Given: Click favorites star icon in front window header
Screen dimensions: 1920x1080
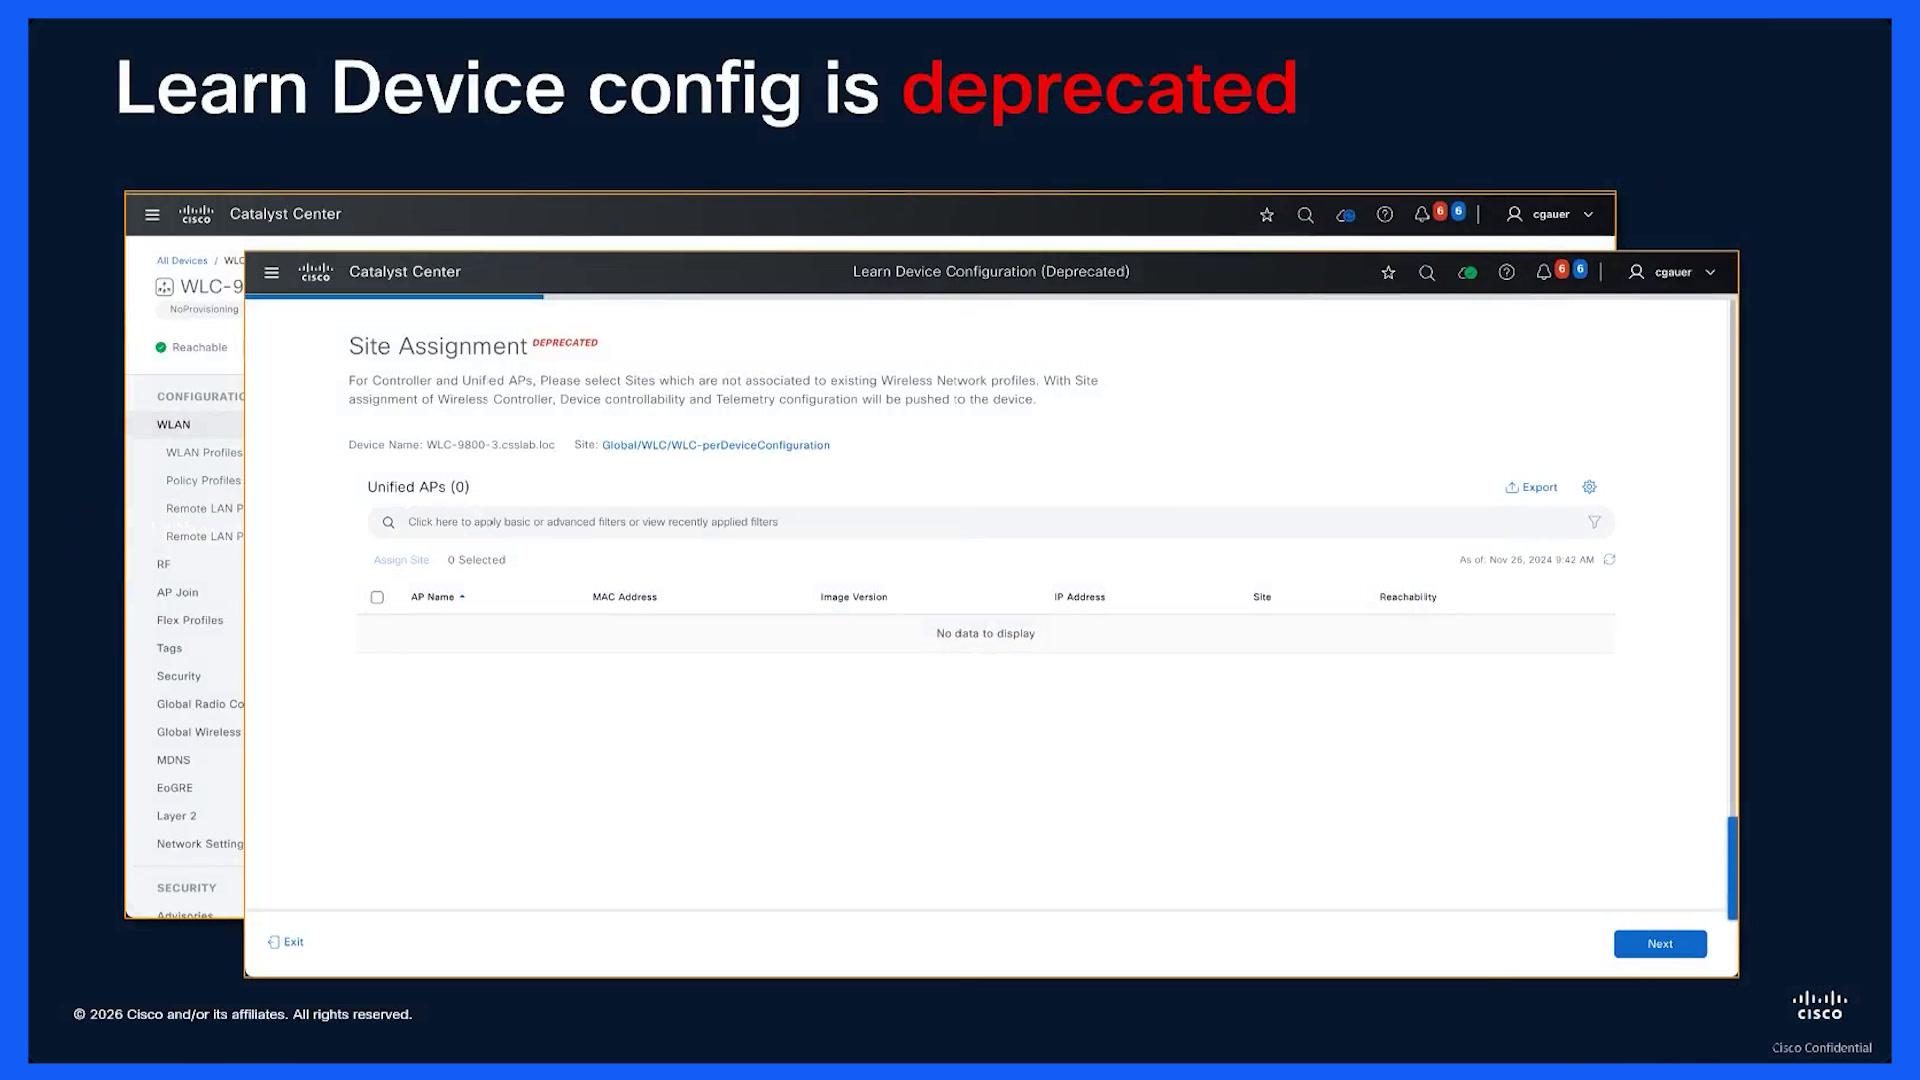Looking at the screenshot, I should coord(1388,272).
